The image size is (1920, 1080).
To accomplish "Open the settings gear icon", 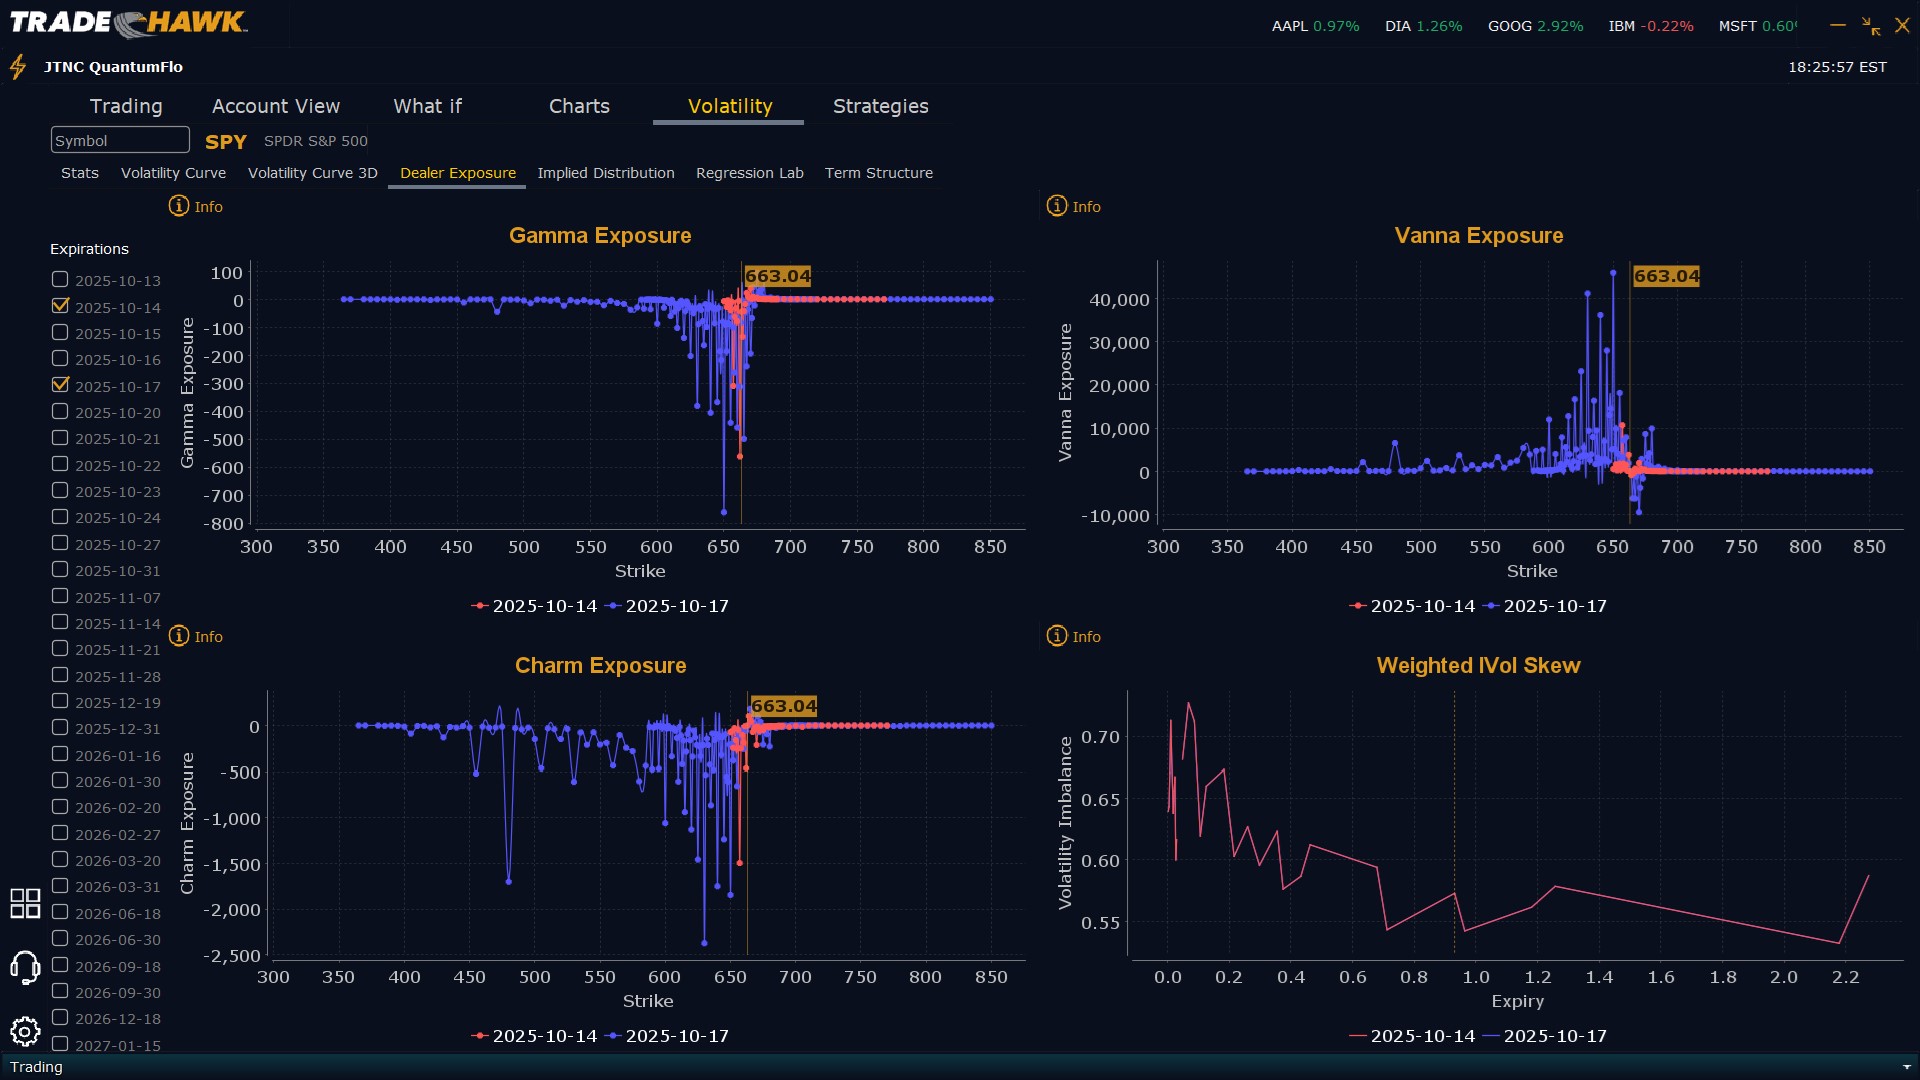I will tap(25, 1031).
